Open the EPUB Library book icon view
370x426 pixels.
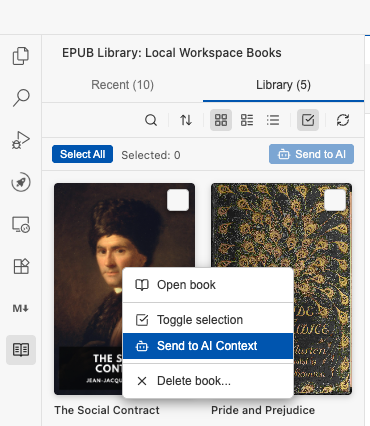pyautogui.click(x=21, y=350)
